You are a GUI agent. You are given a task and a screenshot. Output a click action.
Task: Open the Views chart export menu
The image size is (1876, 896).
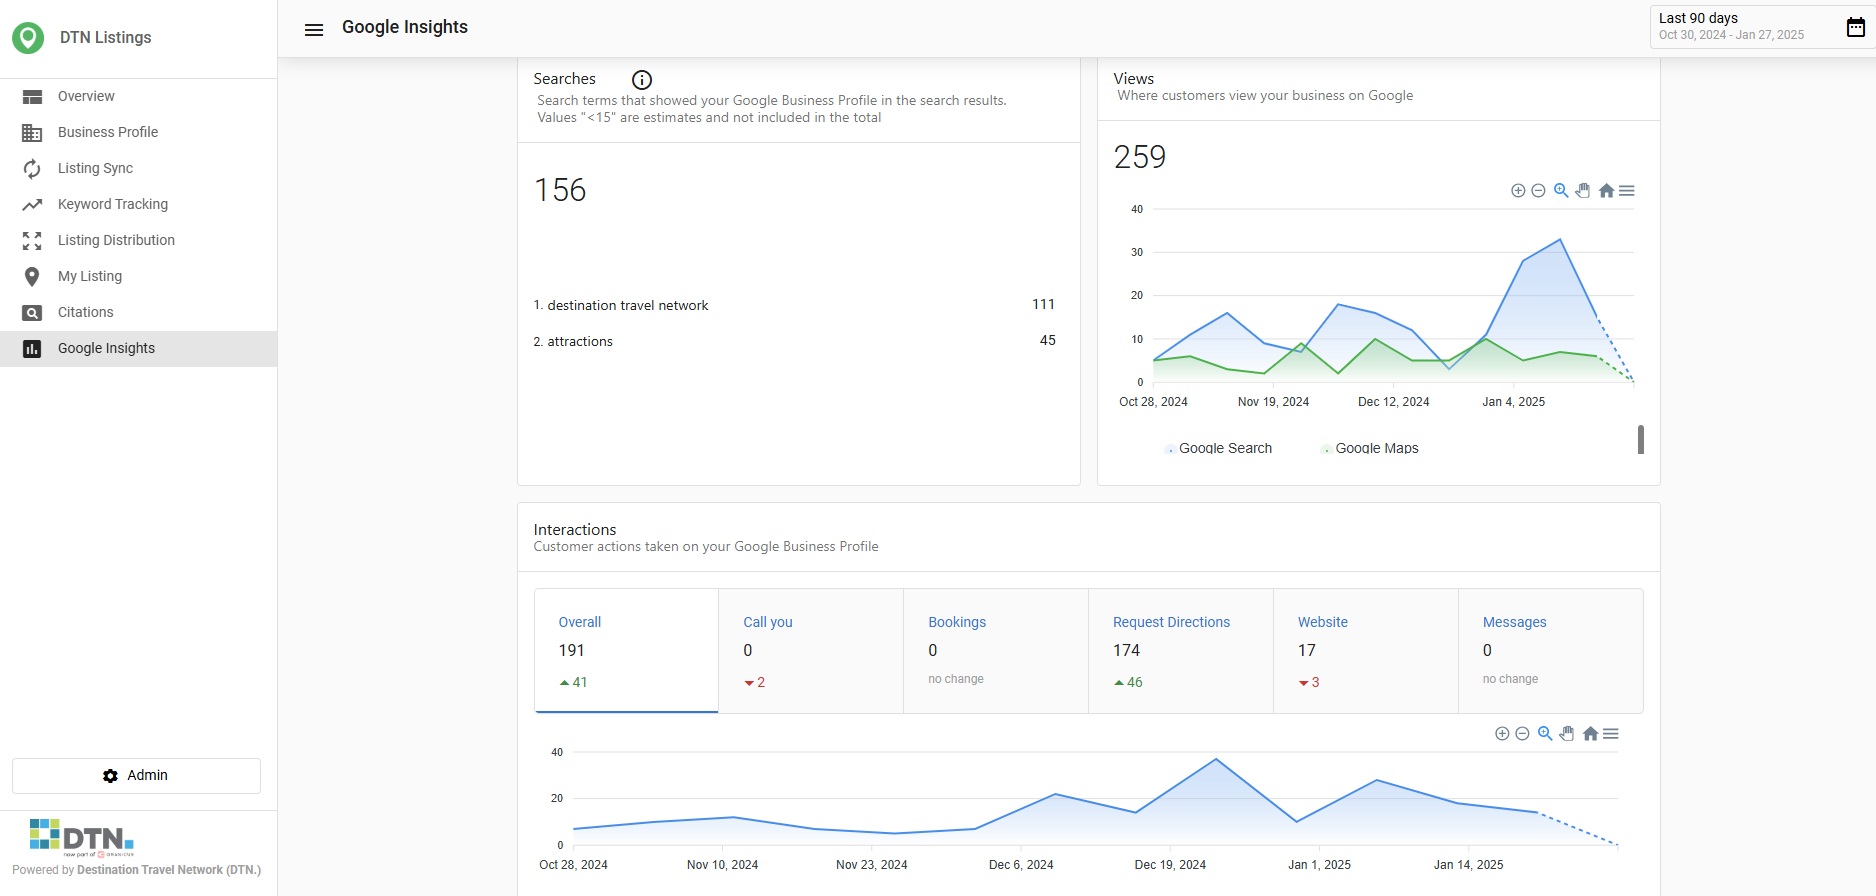click(x=1627, y=190)
